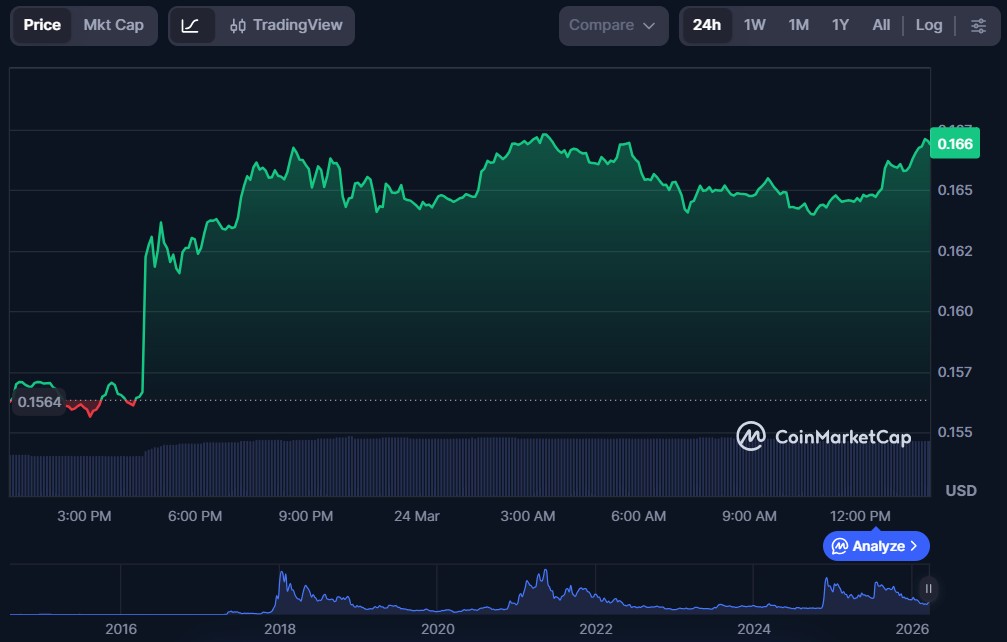Open the Compare dropdown
The image size is (1007, 642).
pos(613,25)
